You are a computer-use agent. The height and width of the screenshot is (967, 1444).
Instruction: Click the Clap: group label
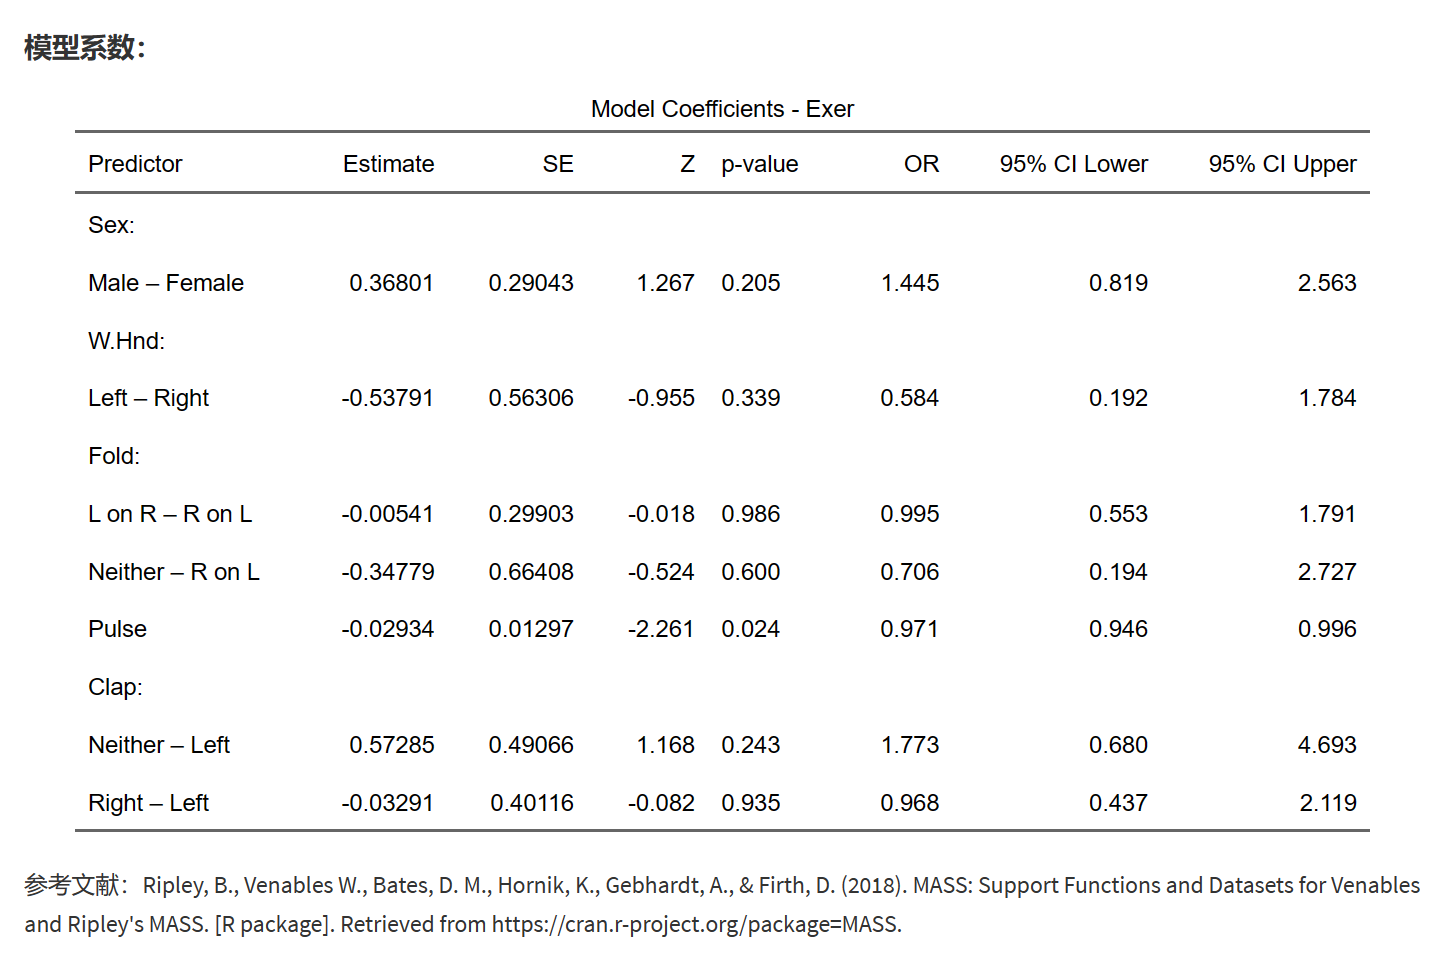click(x=115, y=687)
